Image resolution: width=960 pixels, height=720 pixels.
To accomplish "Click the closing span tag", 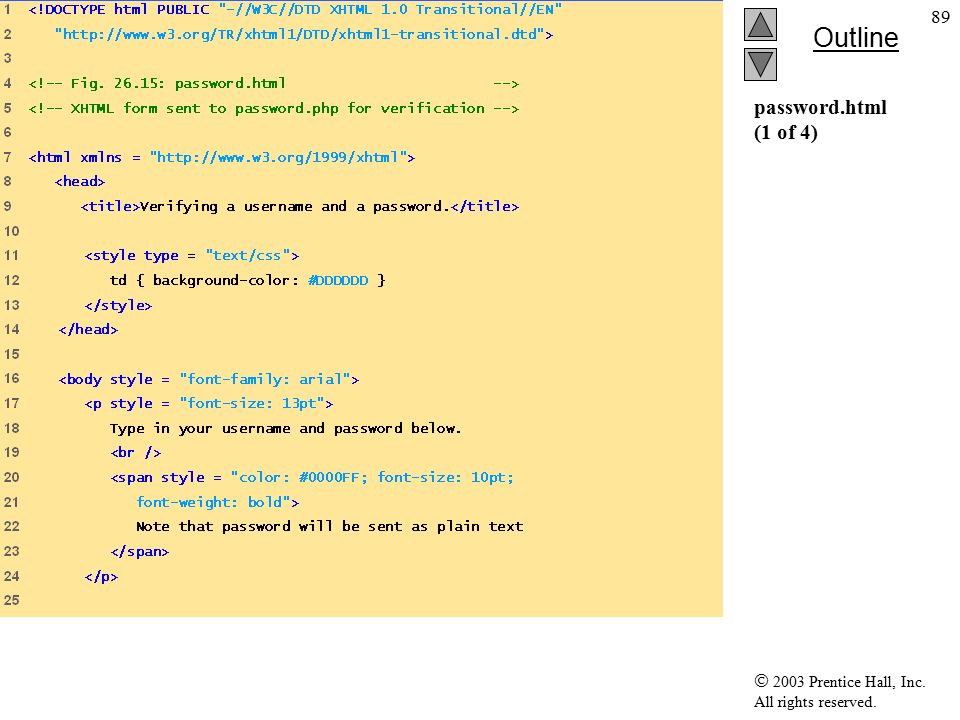I will (x=140, y=551).
